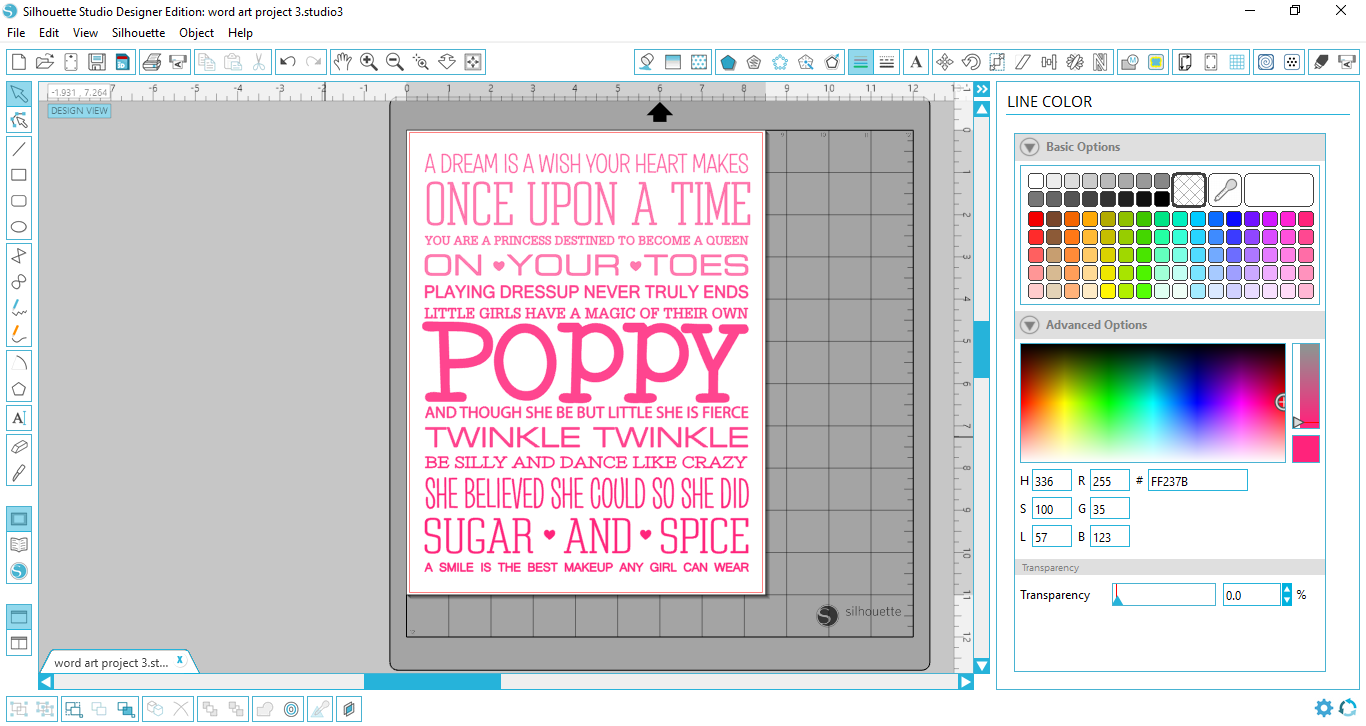This screenshot has height=726, width=1366.
Task: Toggle the dashed line style option
Action: coord(886,61)
